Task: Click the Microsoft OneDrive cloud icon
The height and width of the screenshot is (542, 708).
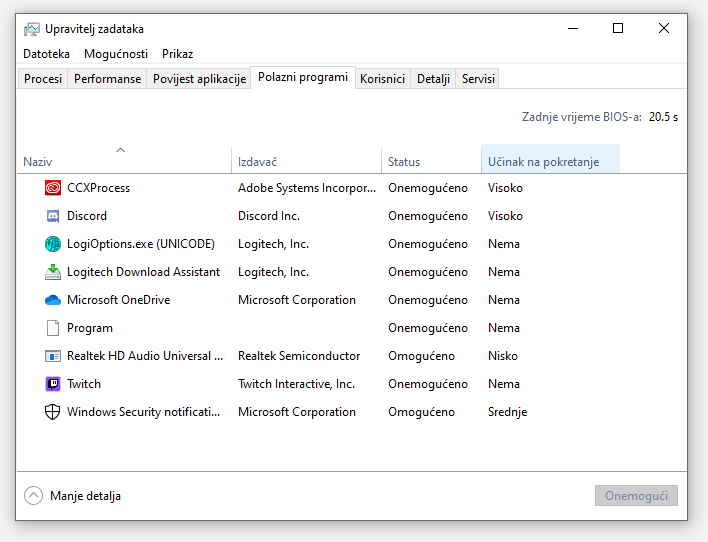Action: coord(53,300)
